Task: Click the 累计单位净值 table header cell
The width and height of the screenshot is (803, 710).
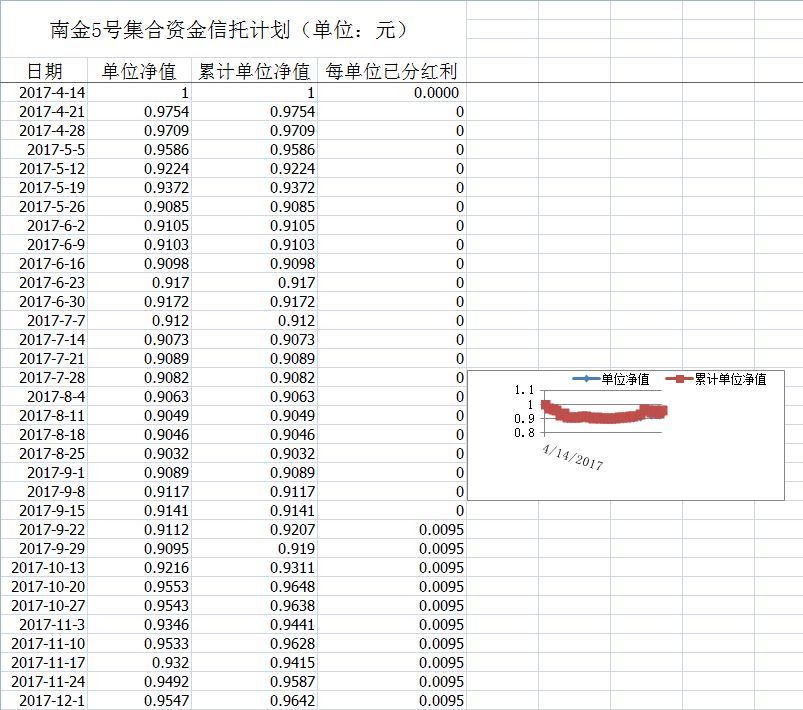Action: click(x=254, y=71)
